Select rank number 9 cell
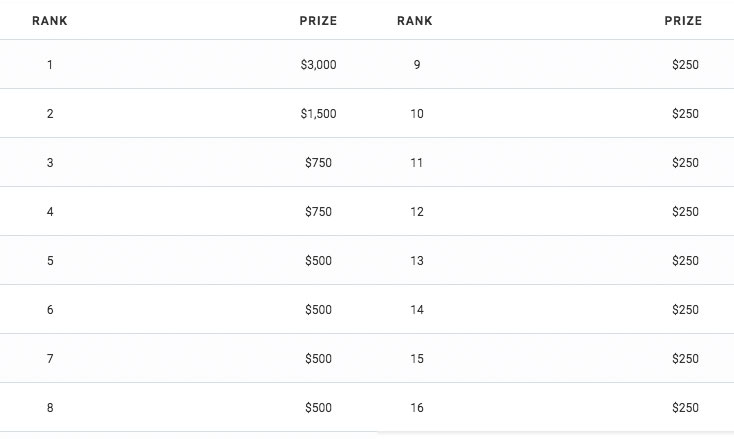 click(x=417, y=65)
